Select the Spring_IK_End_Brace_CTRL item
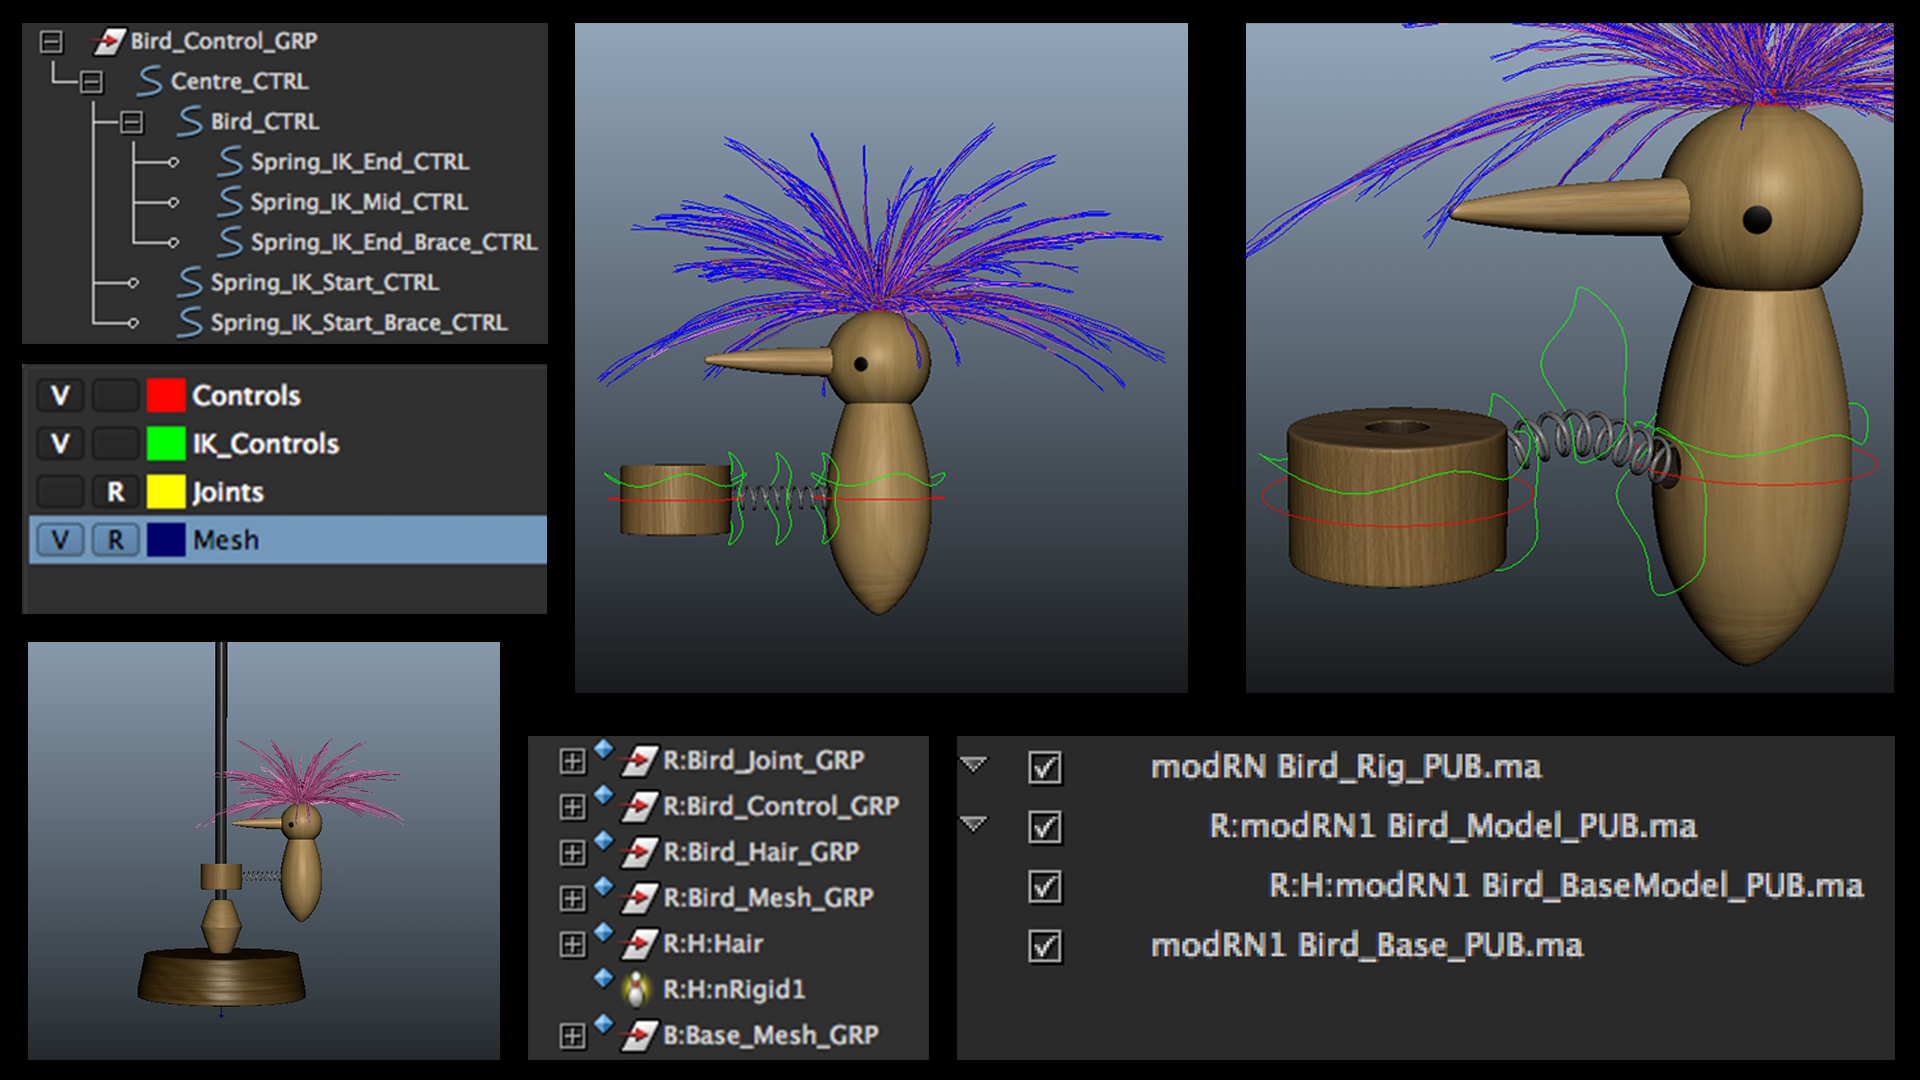Screen dimensions: 1920x1080 393,242
